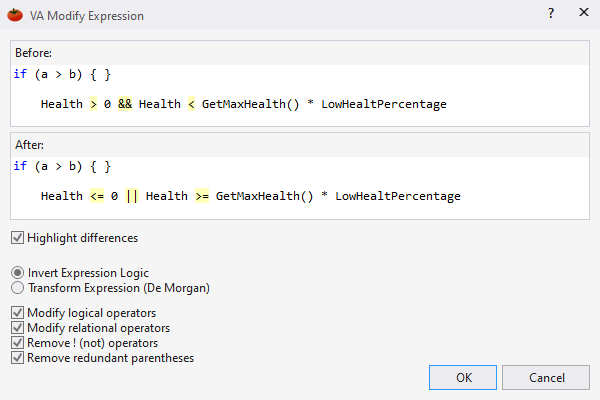Uncheck Remove redundant parentheses

tap(18, 358)
